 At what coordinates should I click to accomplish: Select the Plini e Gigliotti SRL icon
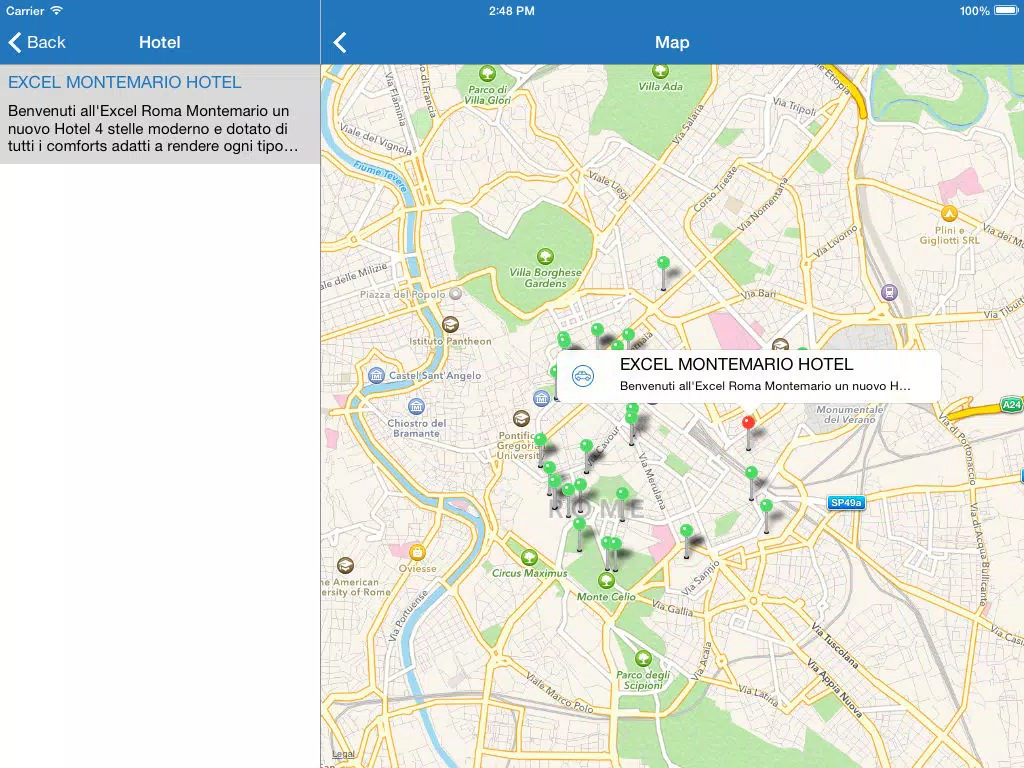click(949, 213)
